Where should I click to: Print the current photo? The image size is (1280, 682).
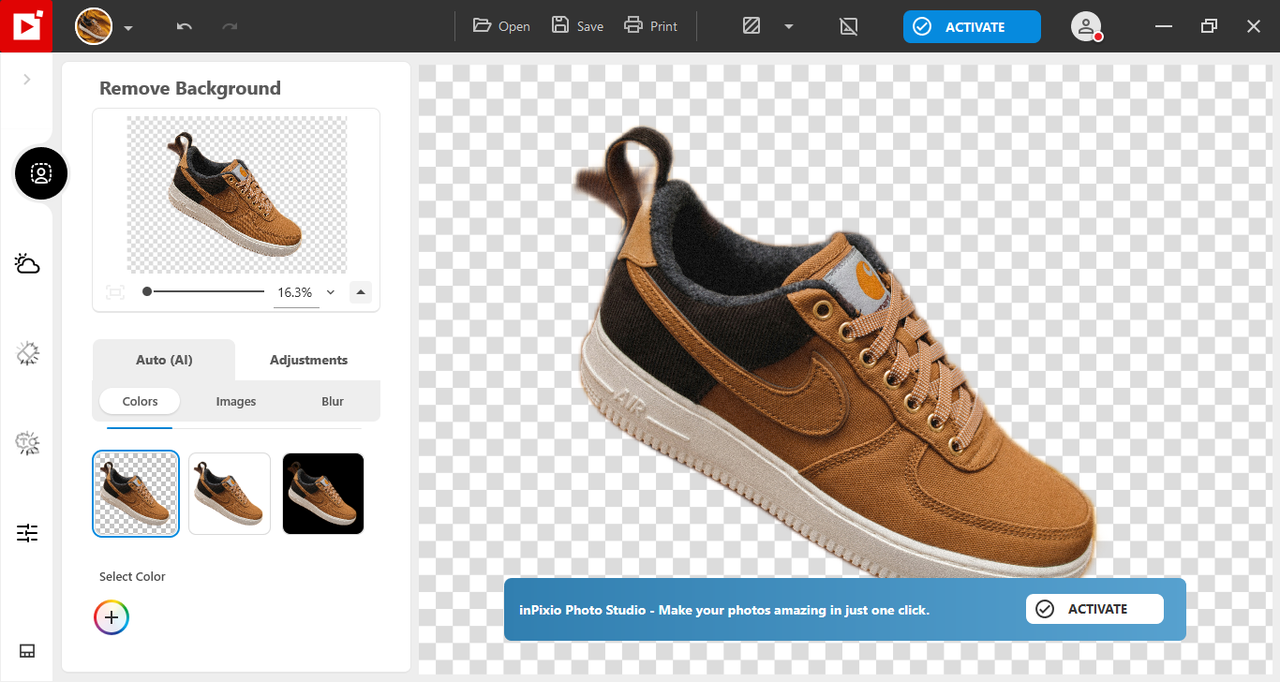[651, 26]
